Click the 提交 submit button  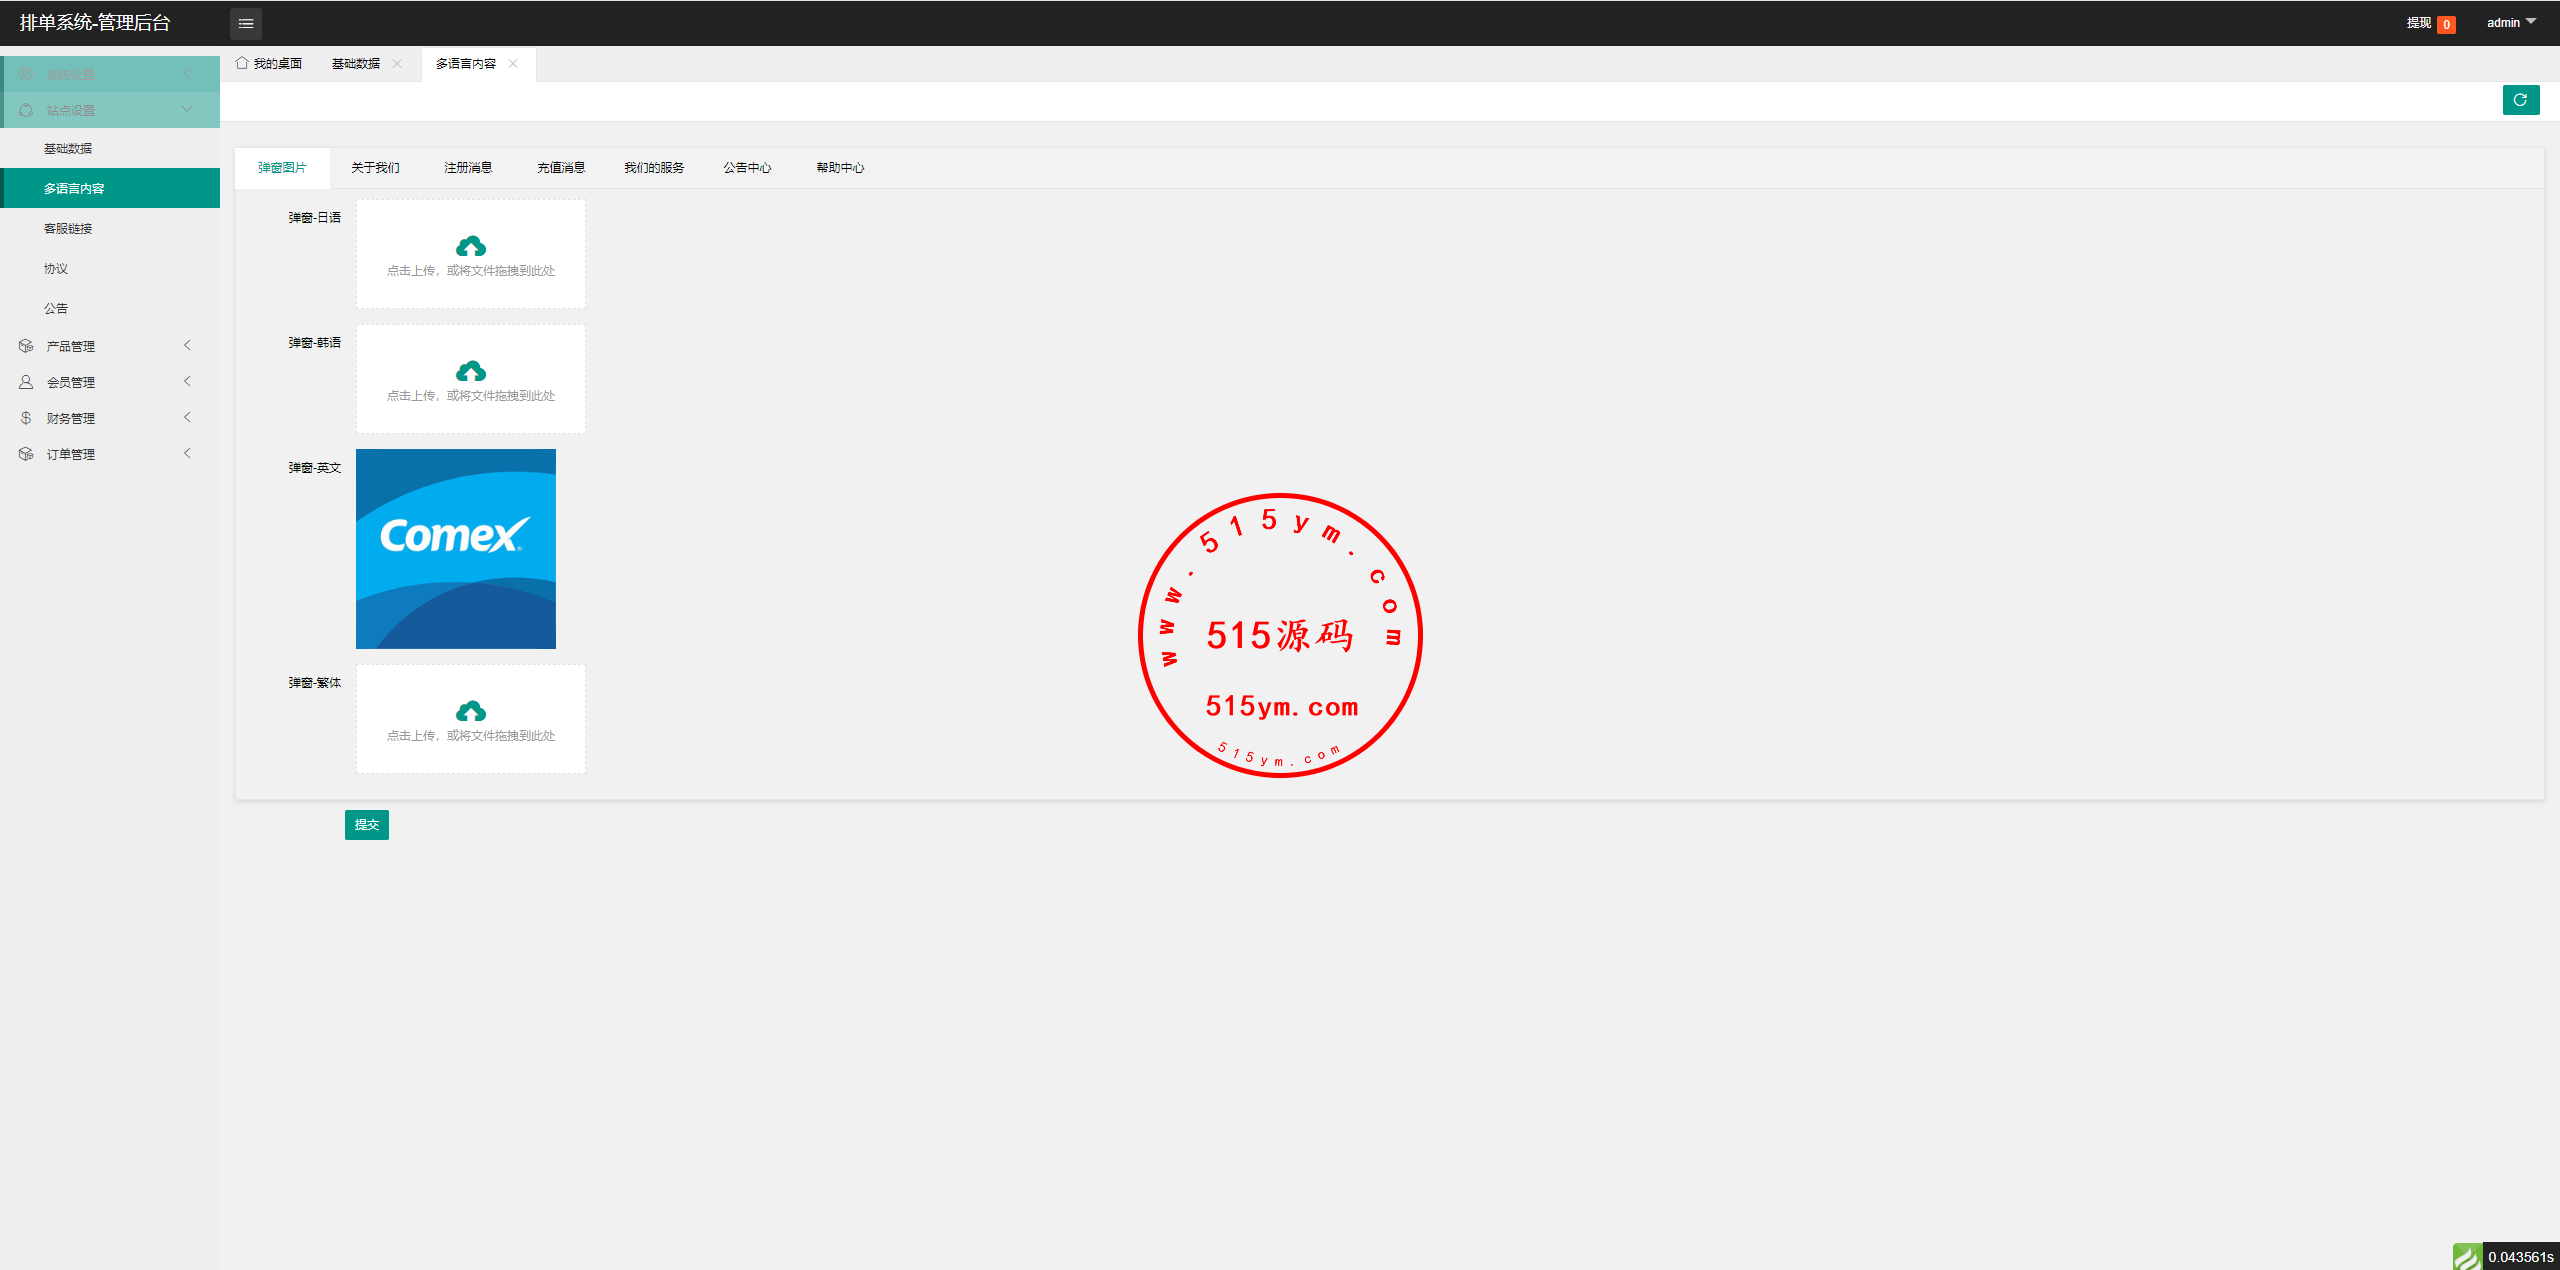point(367,825)
